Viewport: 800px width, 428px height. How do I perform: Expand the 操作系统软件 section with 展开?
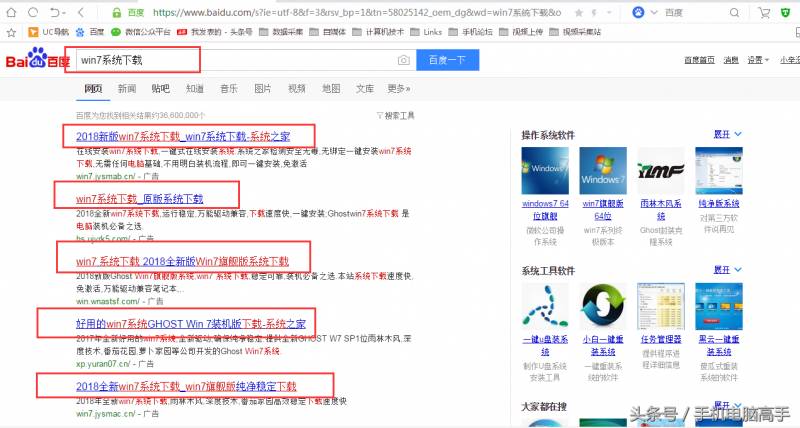pos(727,134)
